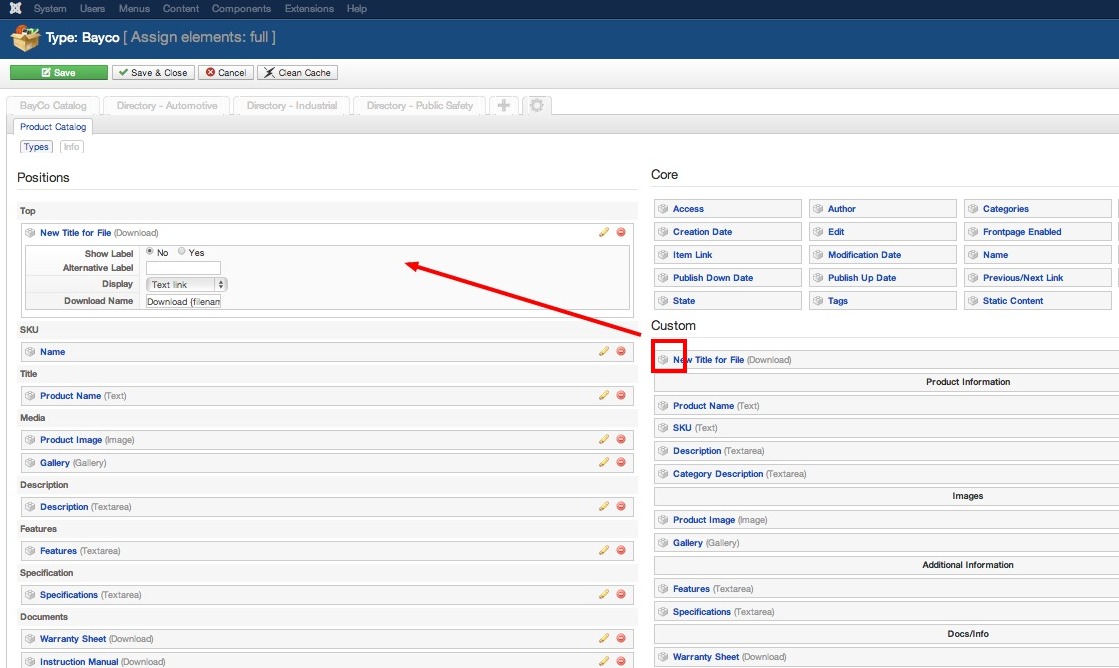Edit the Features position element

[604, 550]
